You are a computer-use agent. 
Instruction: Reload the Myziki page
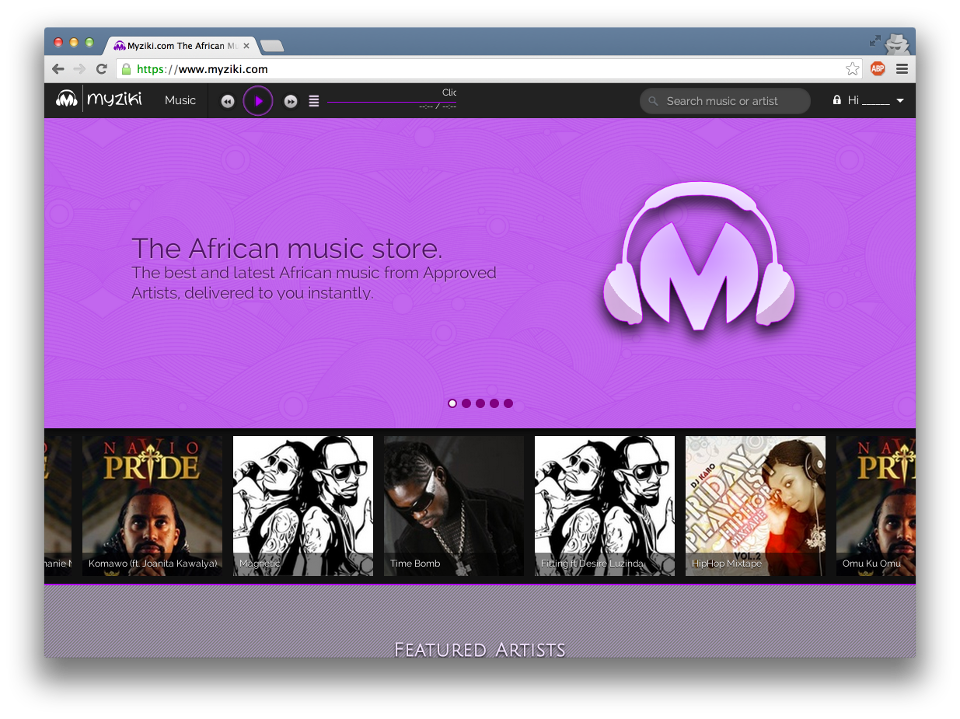click(x=102, y=69)
